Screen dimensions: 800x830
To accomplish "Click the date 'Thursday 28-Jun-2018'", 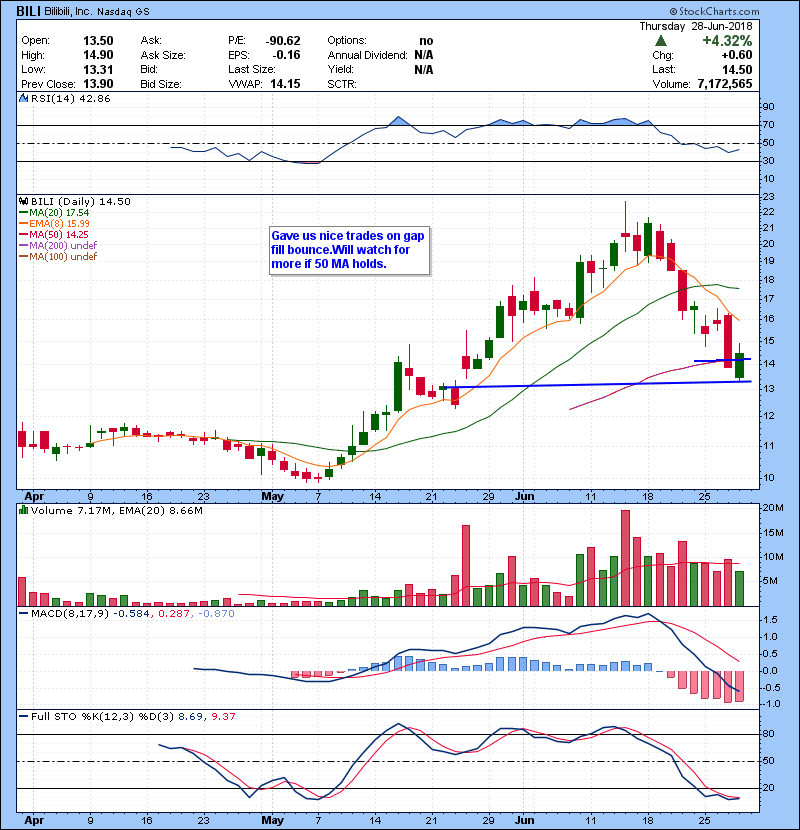I will 696,26.
